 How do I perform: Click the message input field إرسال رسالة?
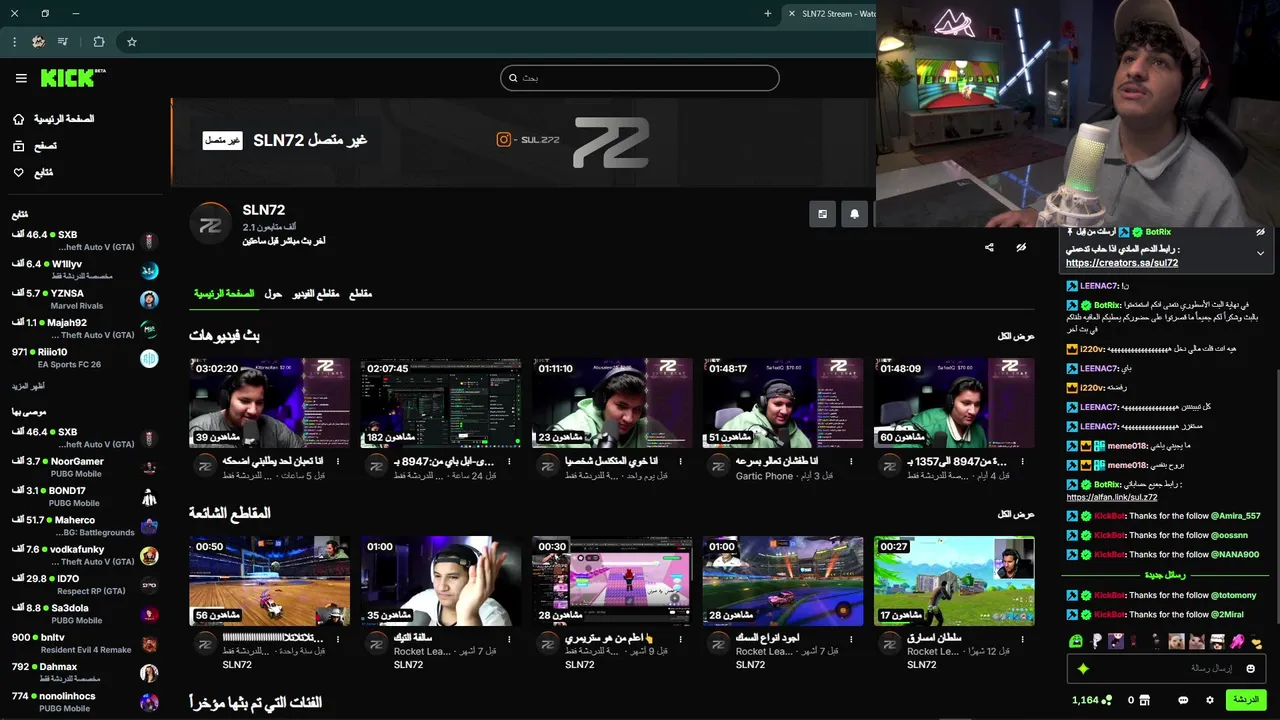click(1167, 668)
